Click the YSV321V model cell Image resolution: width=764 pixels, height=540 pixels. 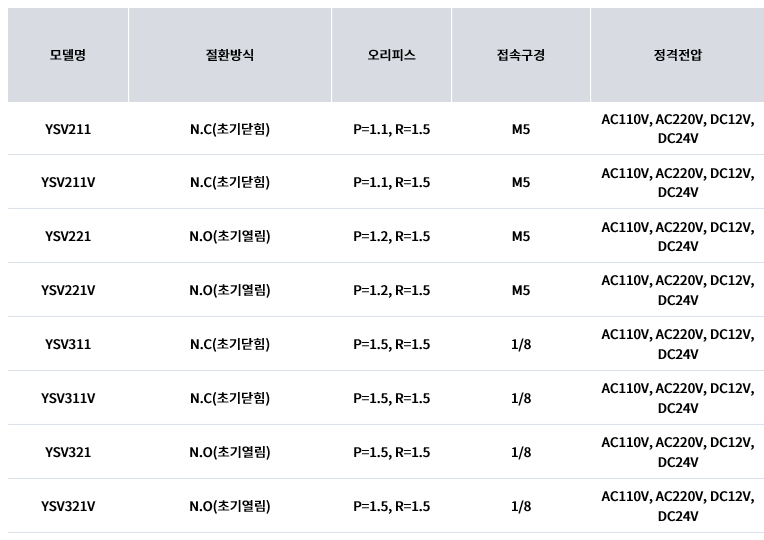[68, 506]
